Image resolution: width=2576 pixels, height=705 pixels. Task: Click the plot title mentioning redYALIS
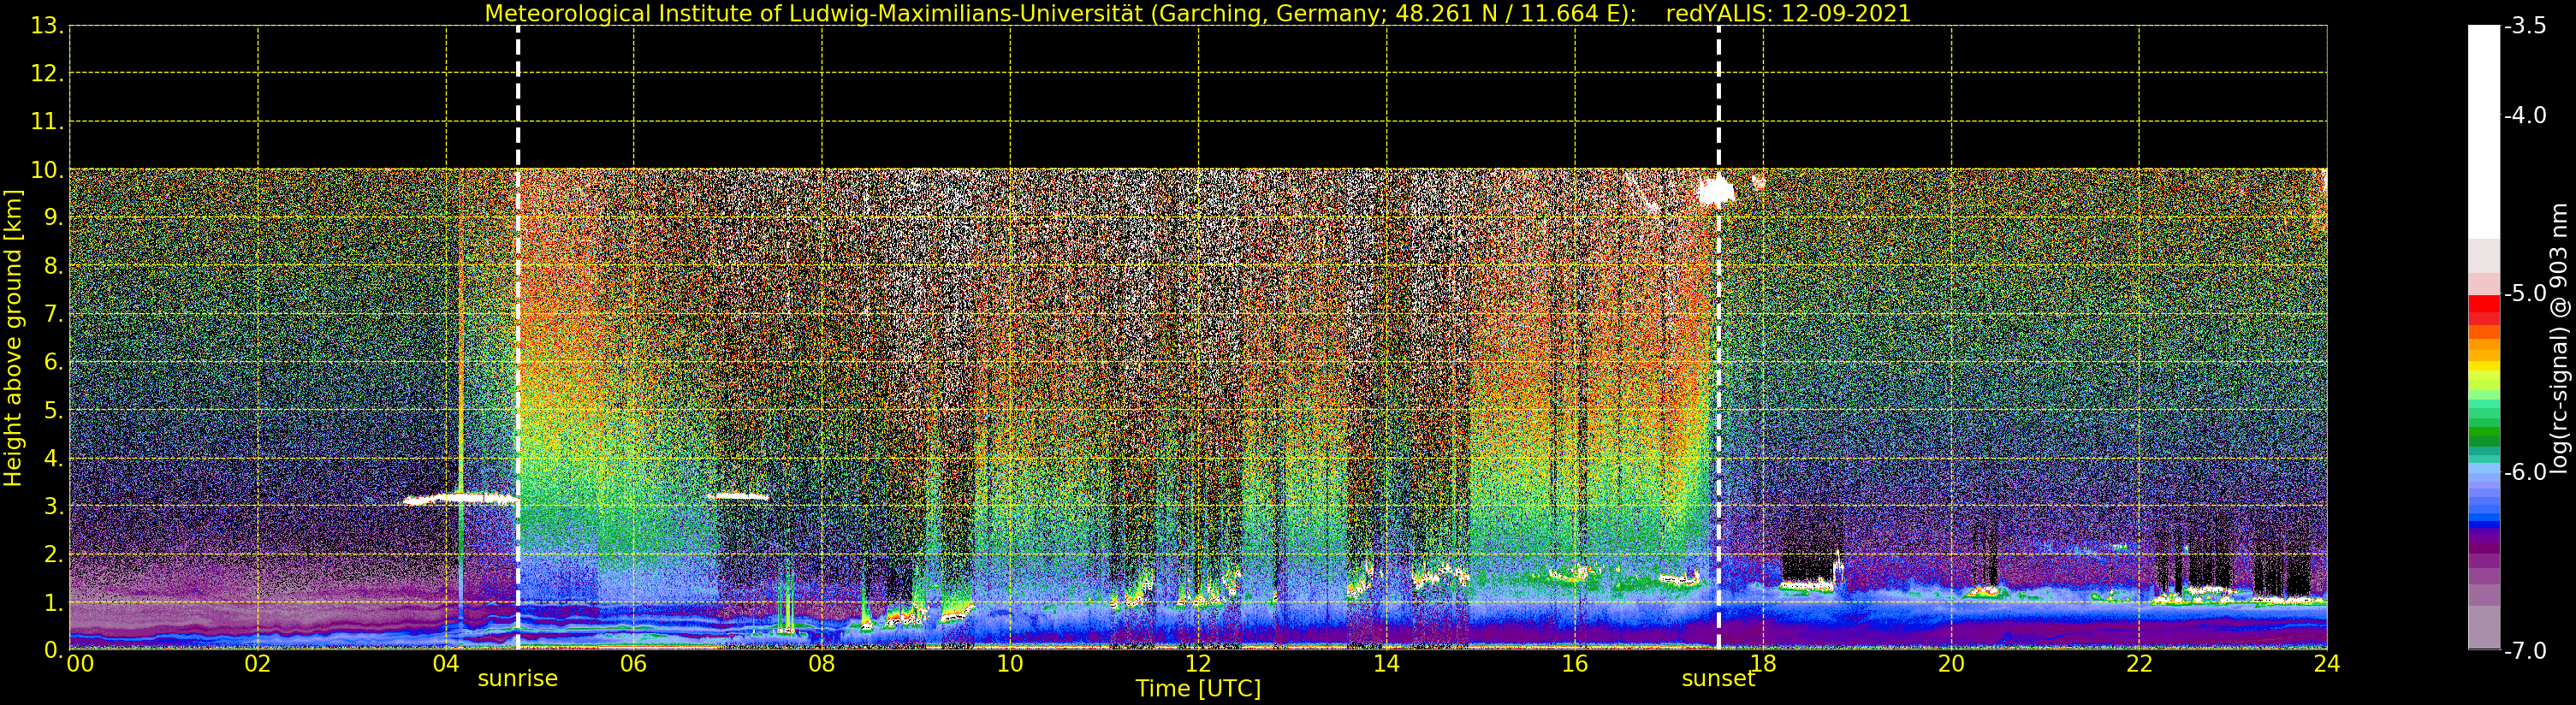1198,13
